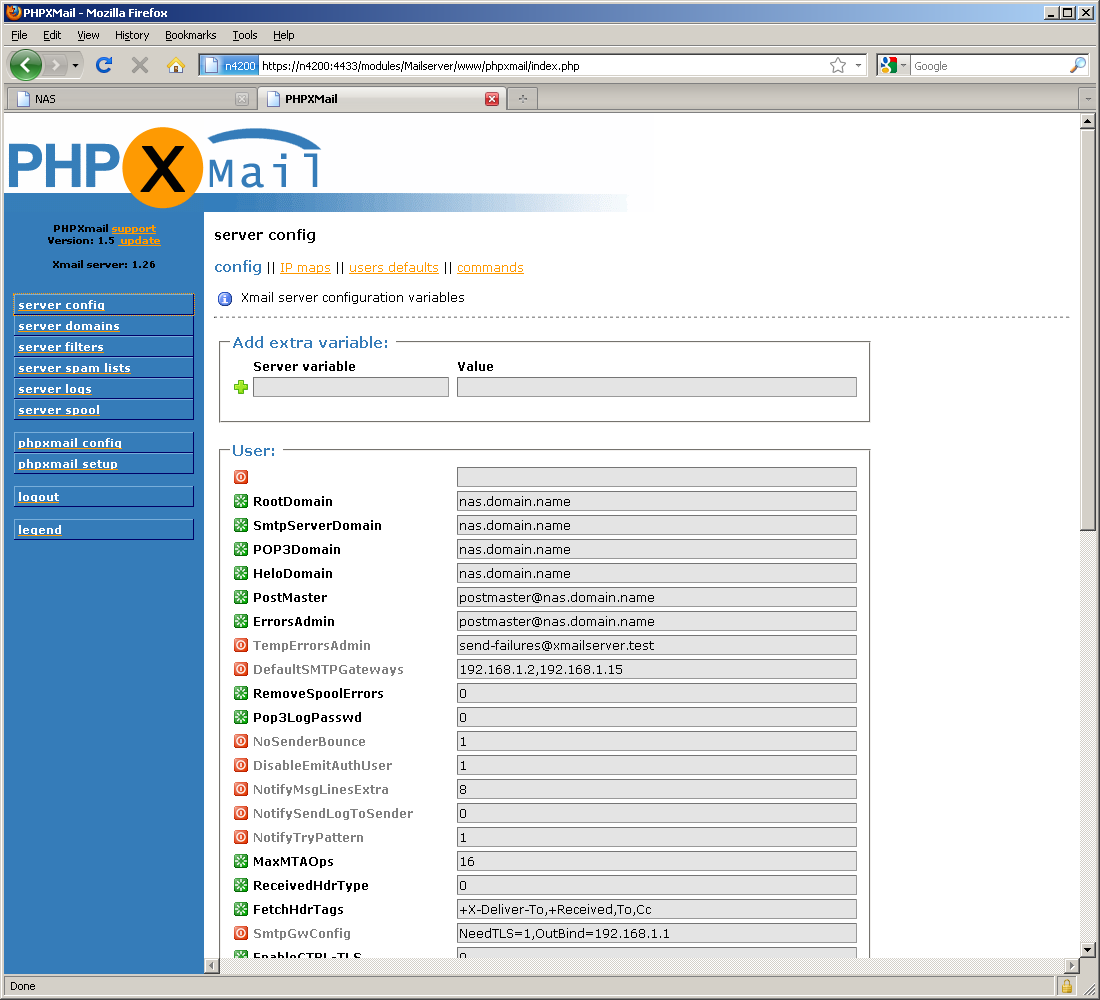The height and width of the screenshot is (1000, 1100).
Task: Open the View menu
Action: click(x=88, y=35)
